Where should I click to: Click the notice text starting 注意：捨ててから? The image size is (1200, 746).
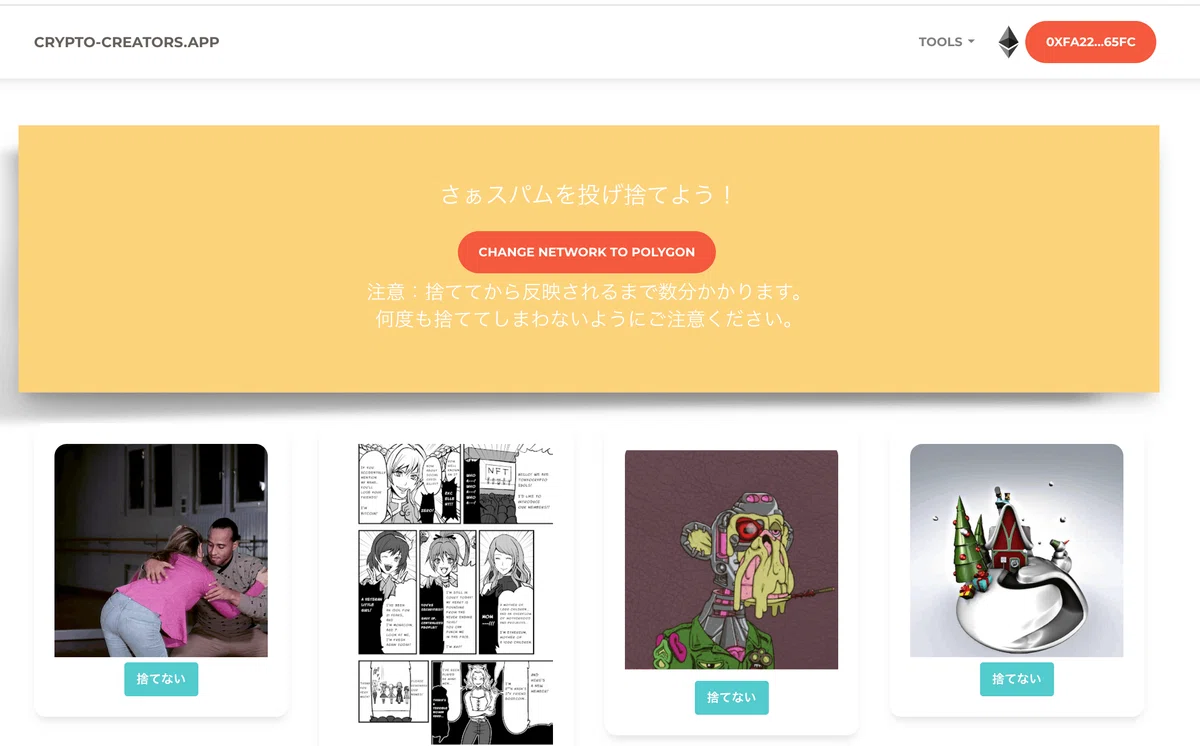[587, 293]
